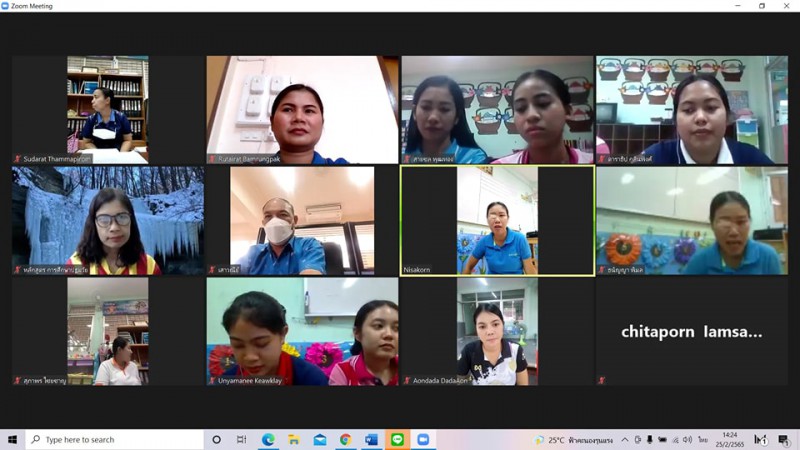The image size is (800, 450).
Task: Open the LINE app in taskbar
Action: pyautogui.click(x=397, y=439)
